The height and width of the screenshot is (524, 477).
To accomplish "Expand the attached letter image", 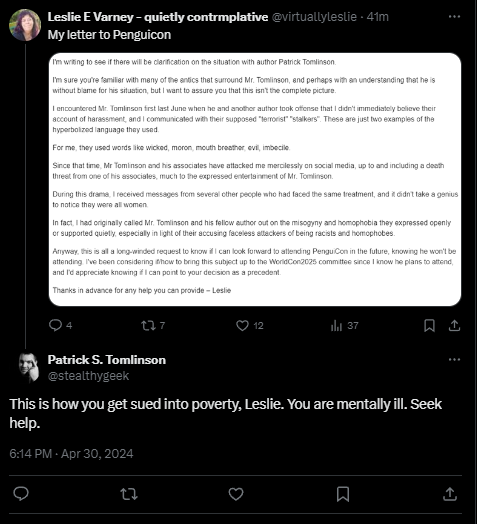I will (255, 179).
